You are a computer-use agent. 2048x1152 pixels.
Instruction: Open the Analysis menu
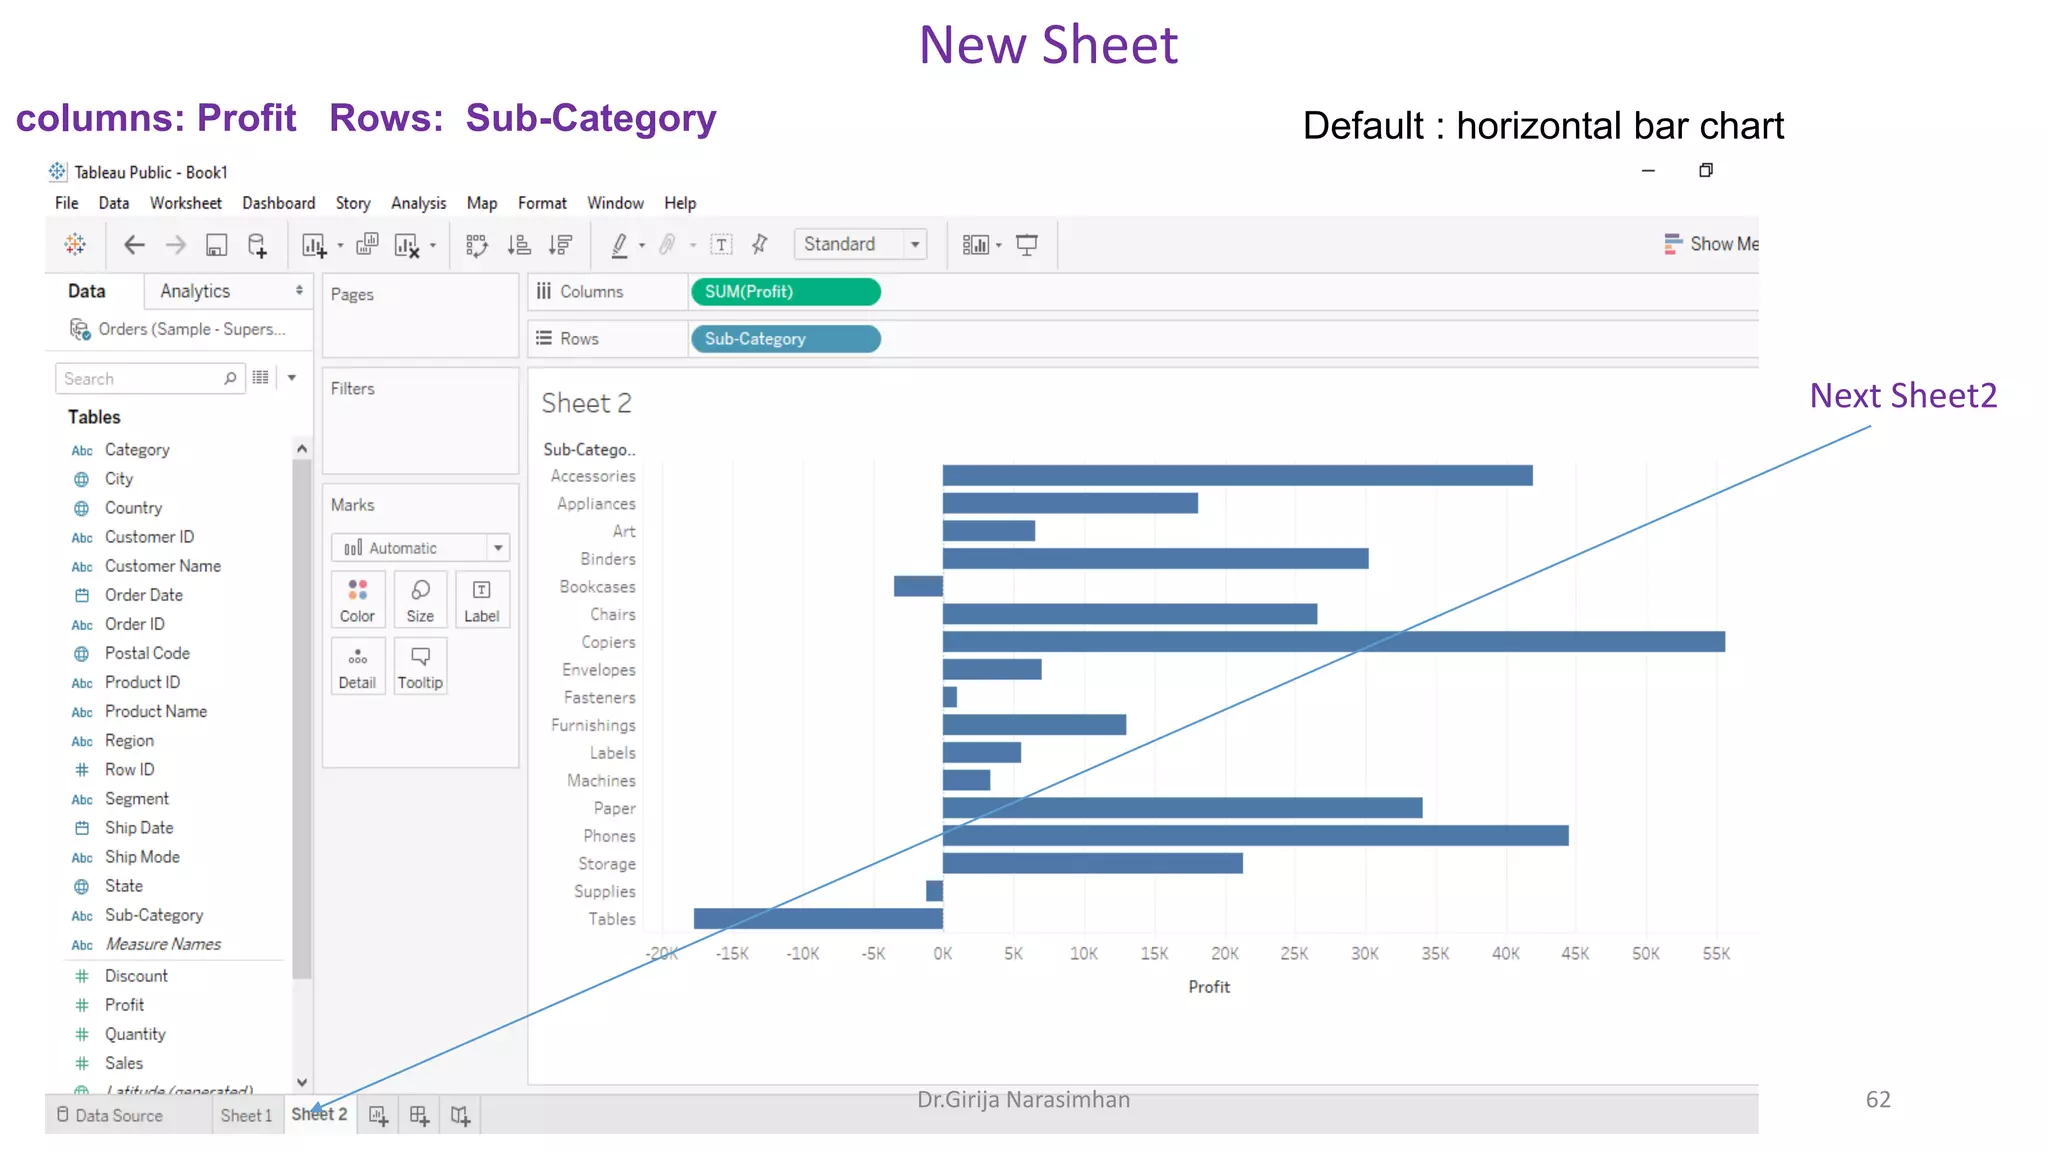click(x=419, y=203)
